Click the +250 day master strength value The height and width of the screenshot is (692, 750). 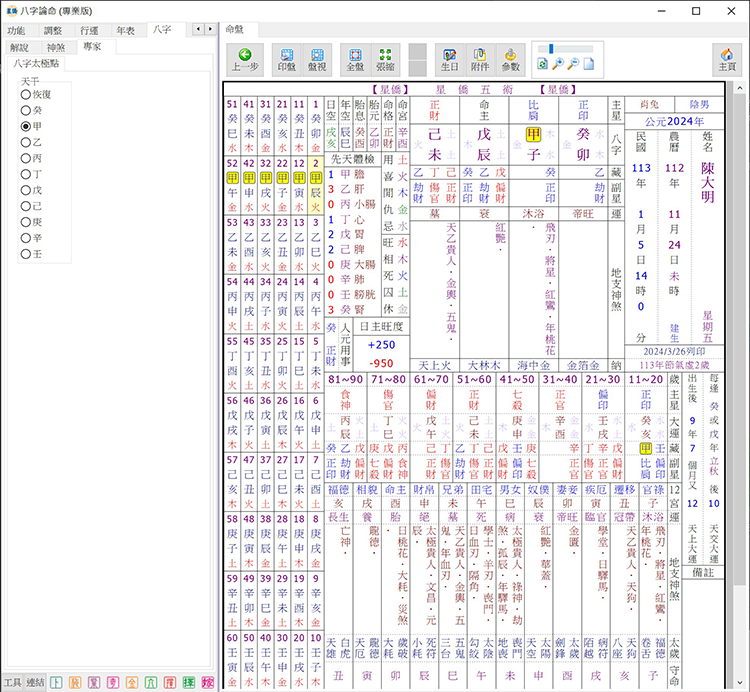click(x=381, y=345)
